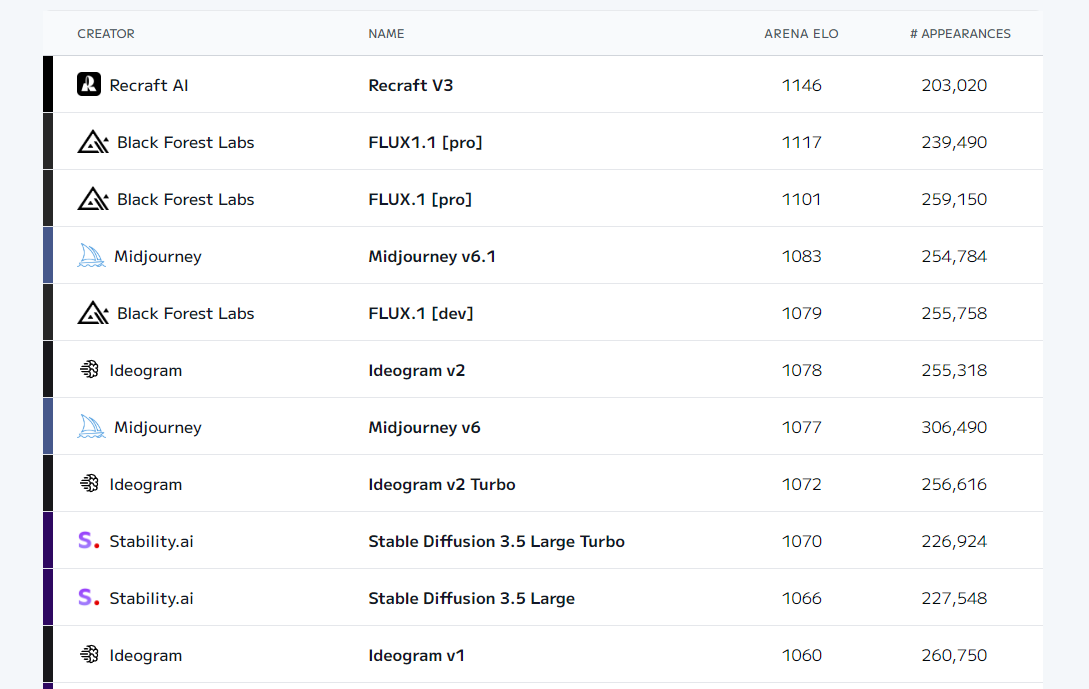Click the Ideogram logo in Ideogram v2 Turbo row
The width and height of the screenshot is (1089, 689).
tap(89, 484)
